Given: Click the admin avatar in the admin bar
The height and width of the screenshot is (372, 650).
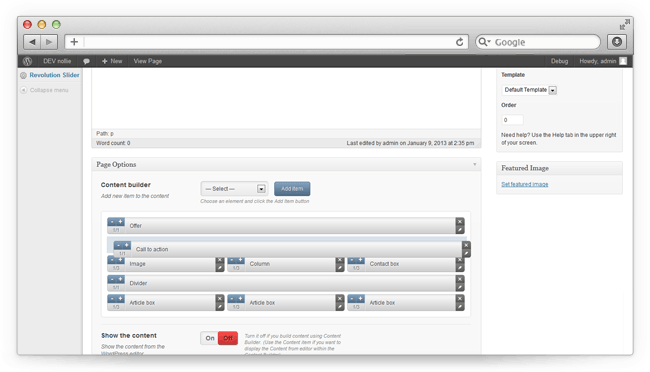Looking at the screenshot, I should click(x=623, y=61).
